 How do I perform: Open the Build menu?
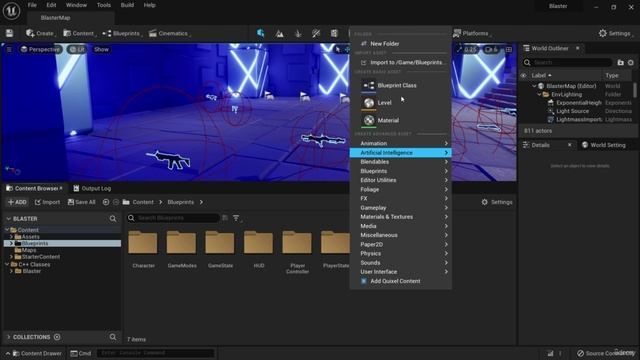click(x=127, y=5)
